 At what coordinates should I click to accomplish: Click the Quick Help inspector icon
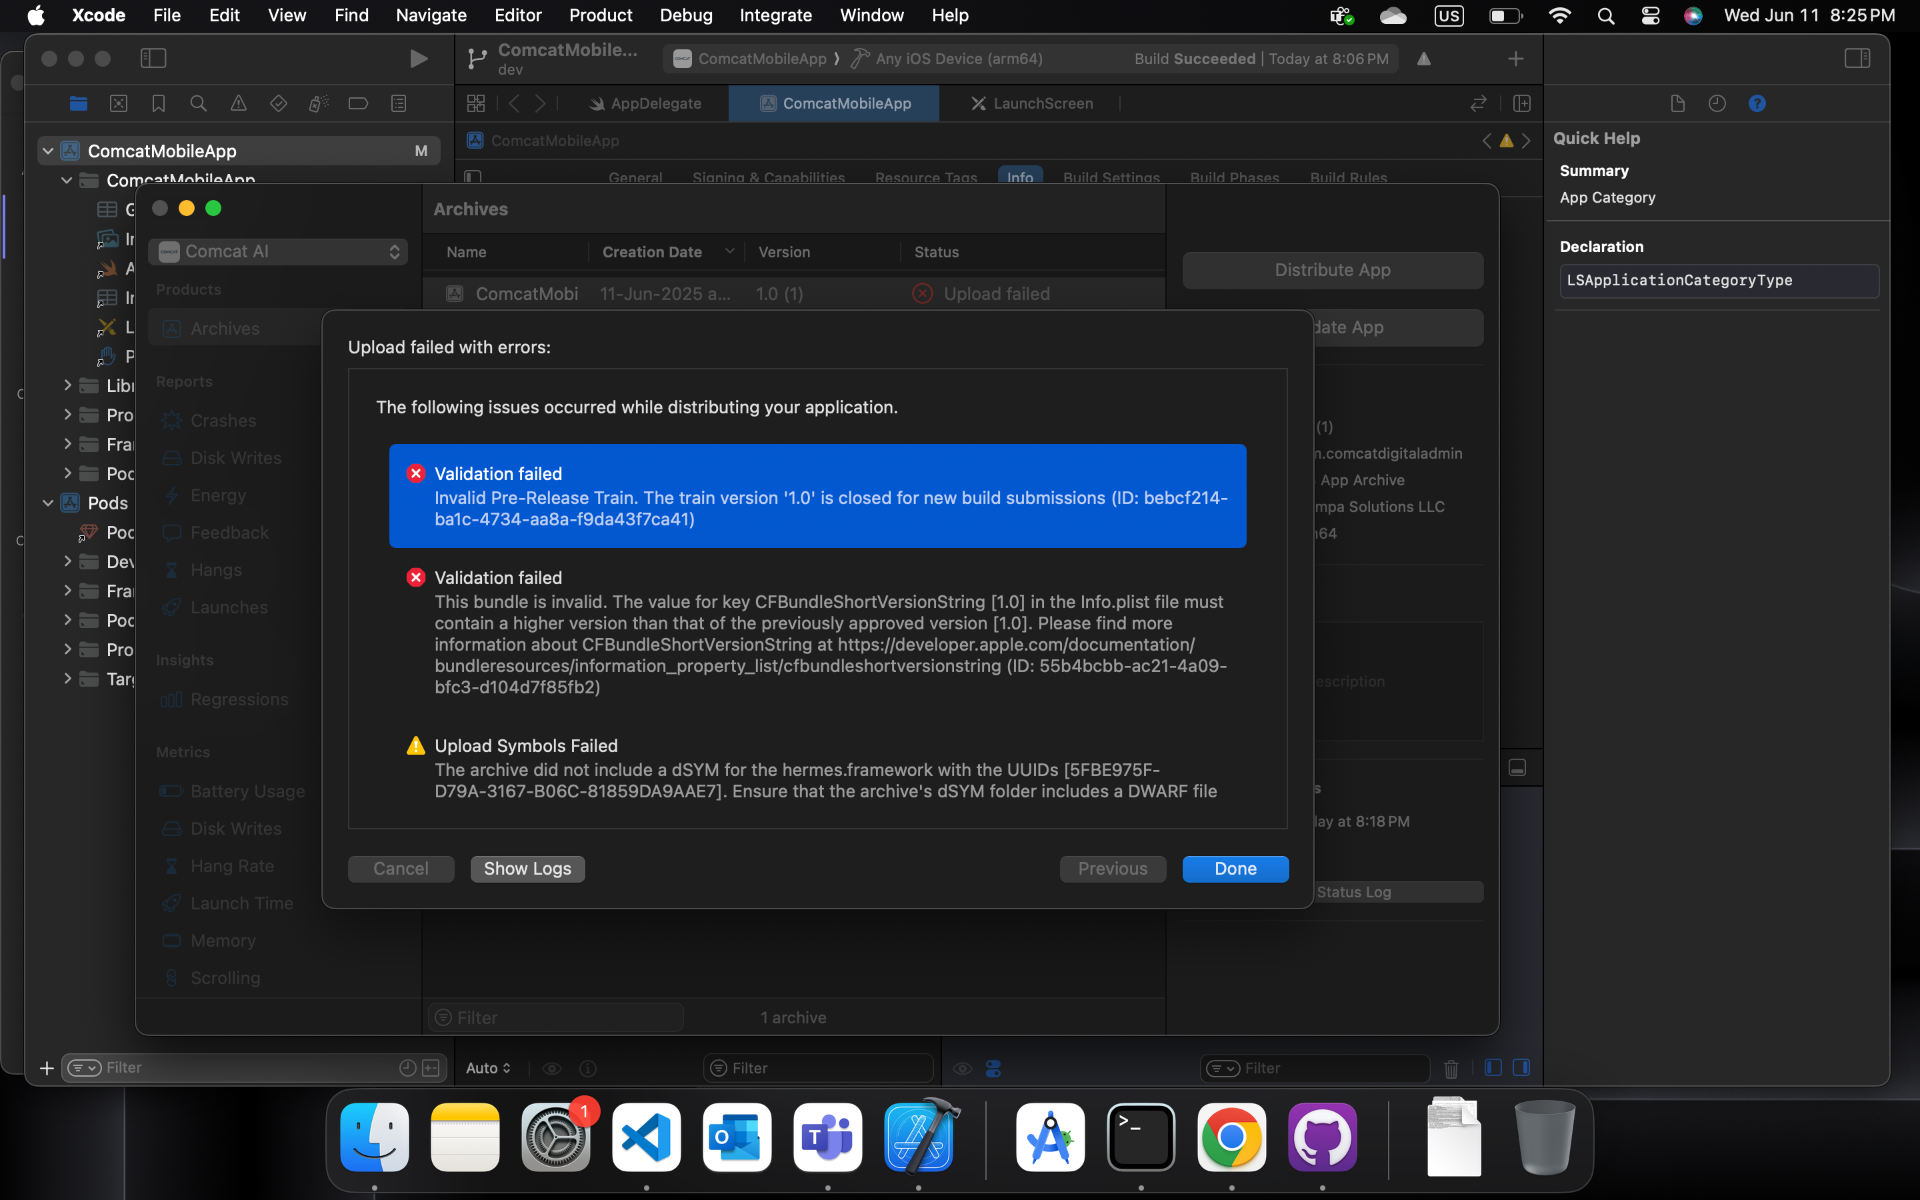[x=1757, y=103]
